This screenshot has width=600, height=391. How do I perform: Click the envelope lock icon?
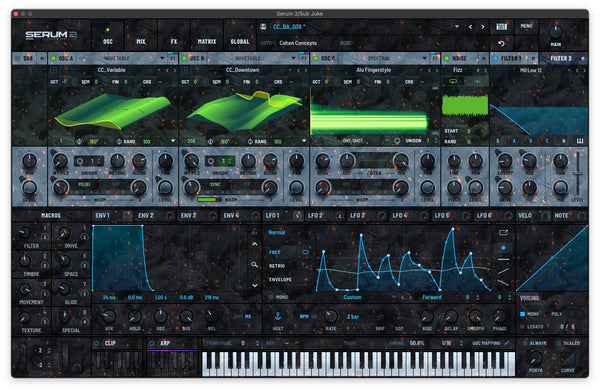254,231
